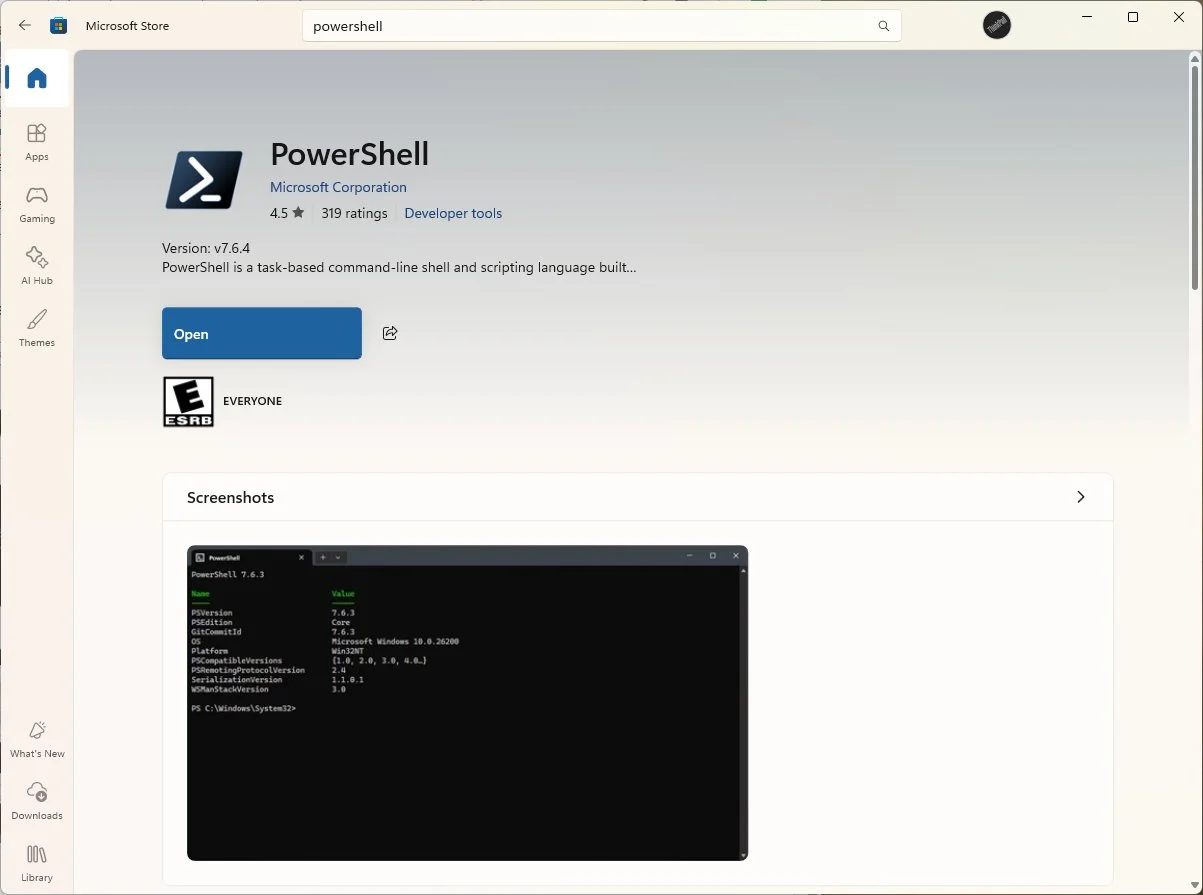Screen dimensions: 1203x895
Task: Click the Version: v7.6.4 text
Action: pyautogui.click(x=206, y=248)
